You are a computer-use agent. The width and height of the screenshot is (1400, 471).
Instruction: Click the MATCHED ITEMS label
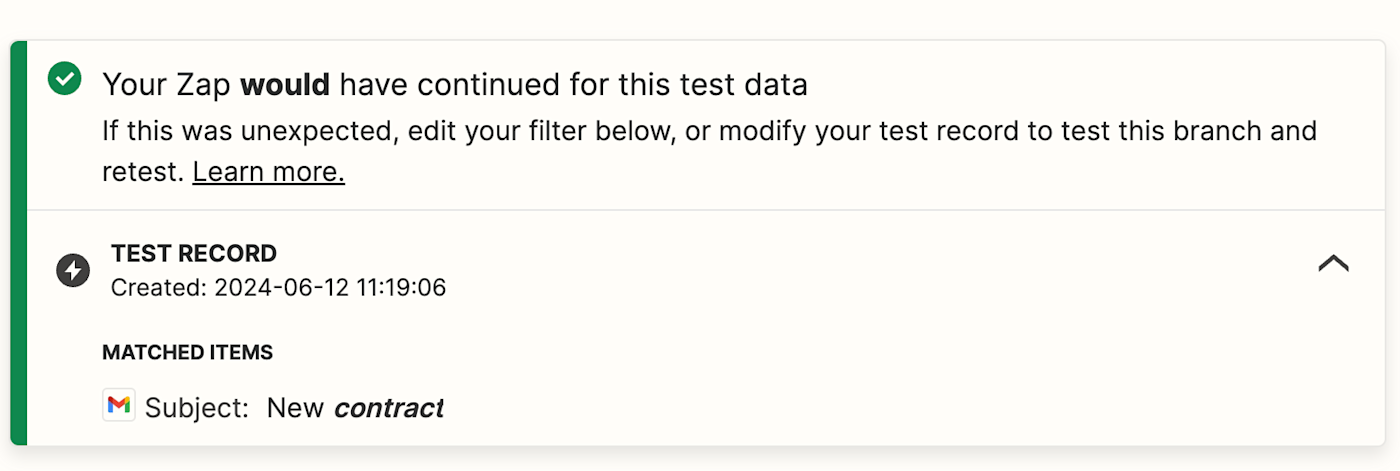pos(187,352)
